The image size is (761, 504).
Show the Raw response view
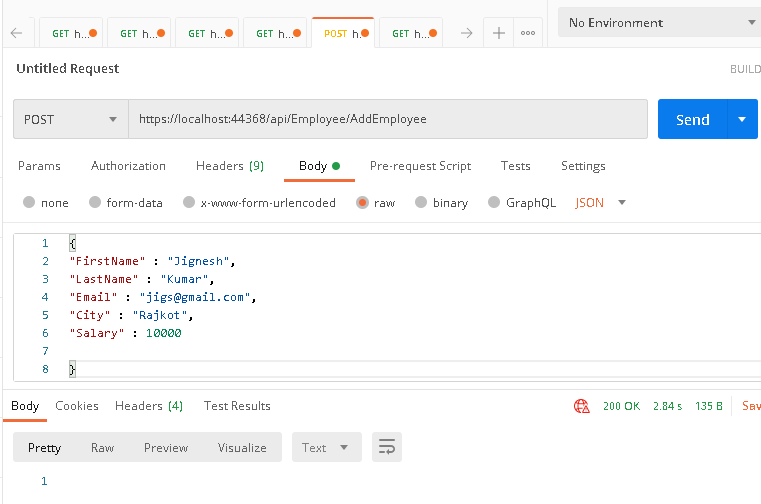[x=102, y=447]
